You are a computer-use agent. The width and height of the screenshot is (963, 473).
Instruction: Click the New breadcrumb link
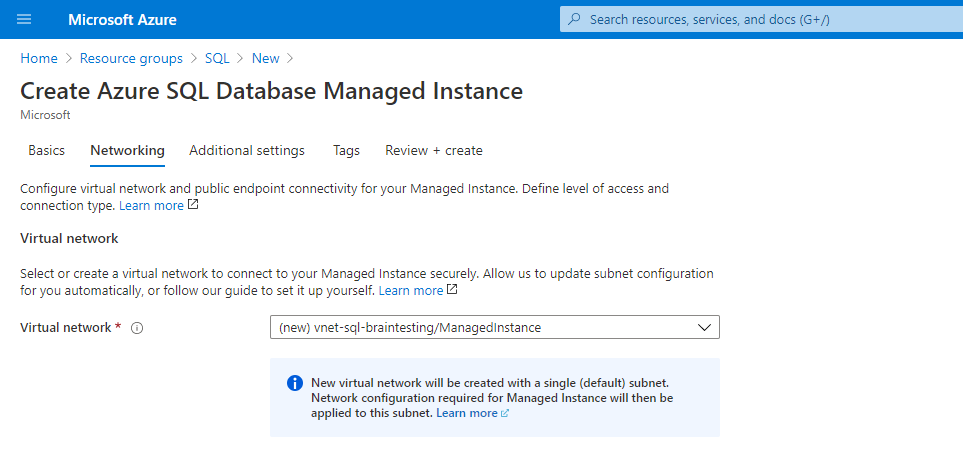pyautogui.click(x=265, y=58)
